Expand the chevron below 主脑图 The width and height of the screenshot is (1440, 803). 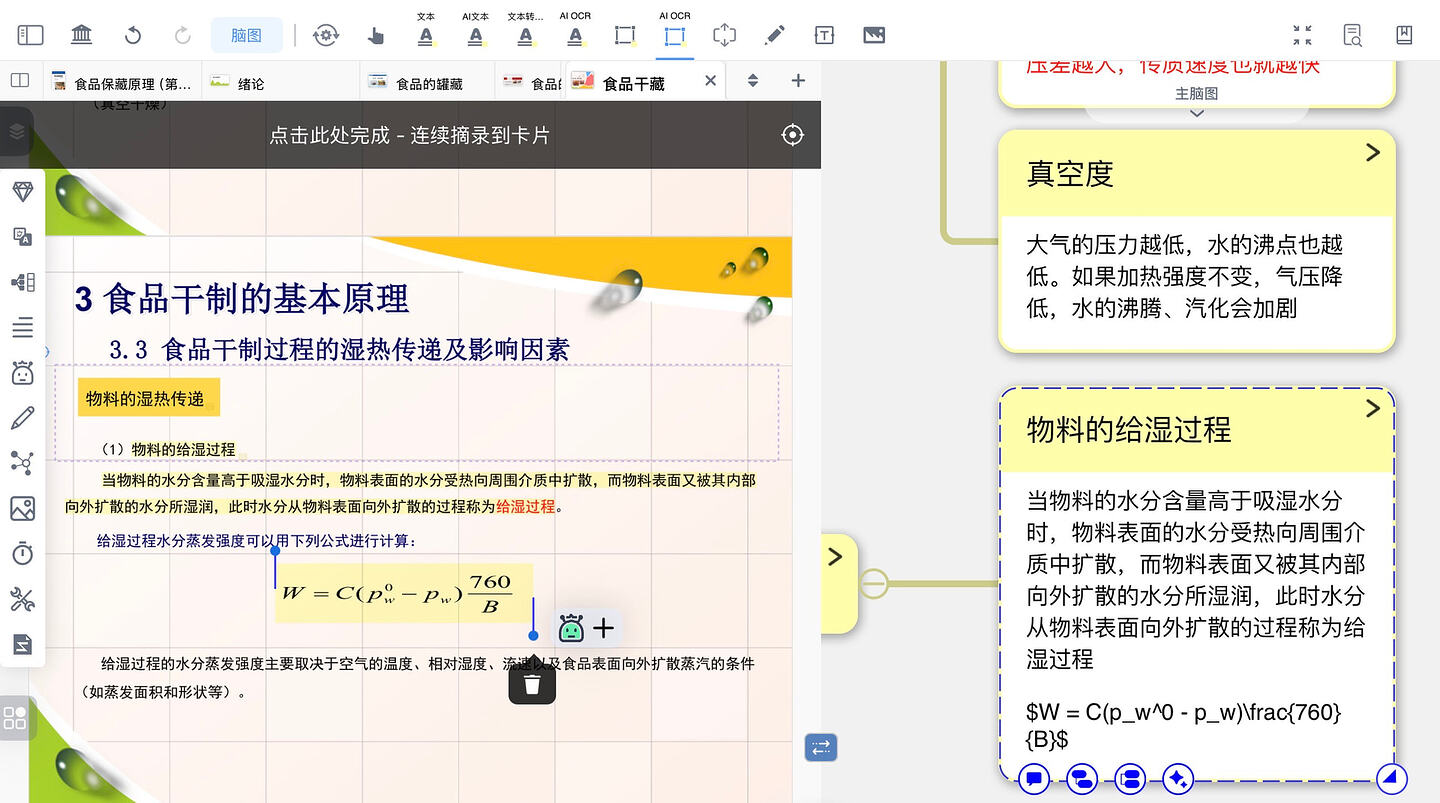point(1196,113)
